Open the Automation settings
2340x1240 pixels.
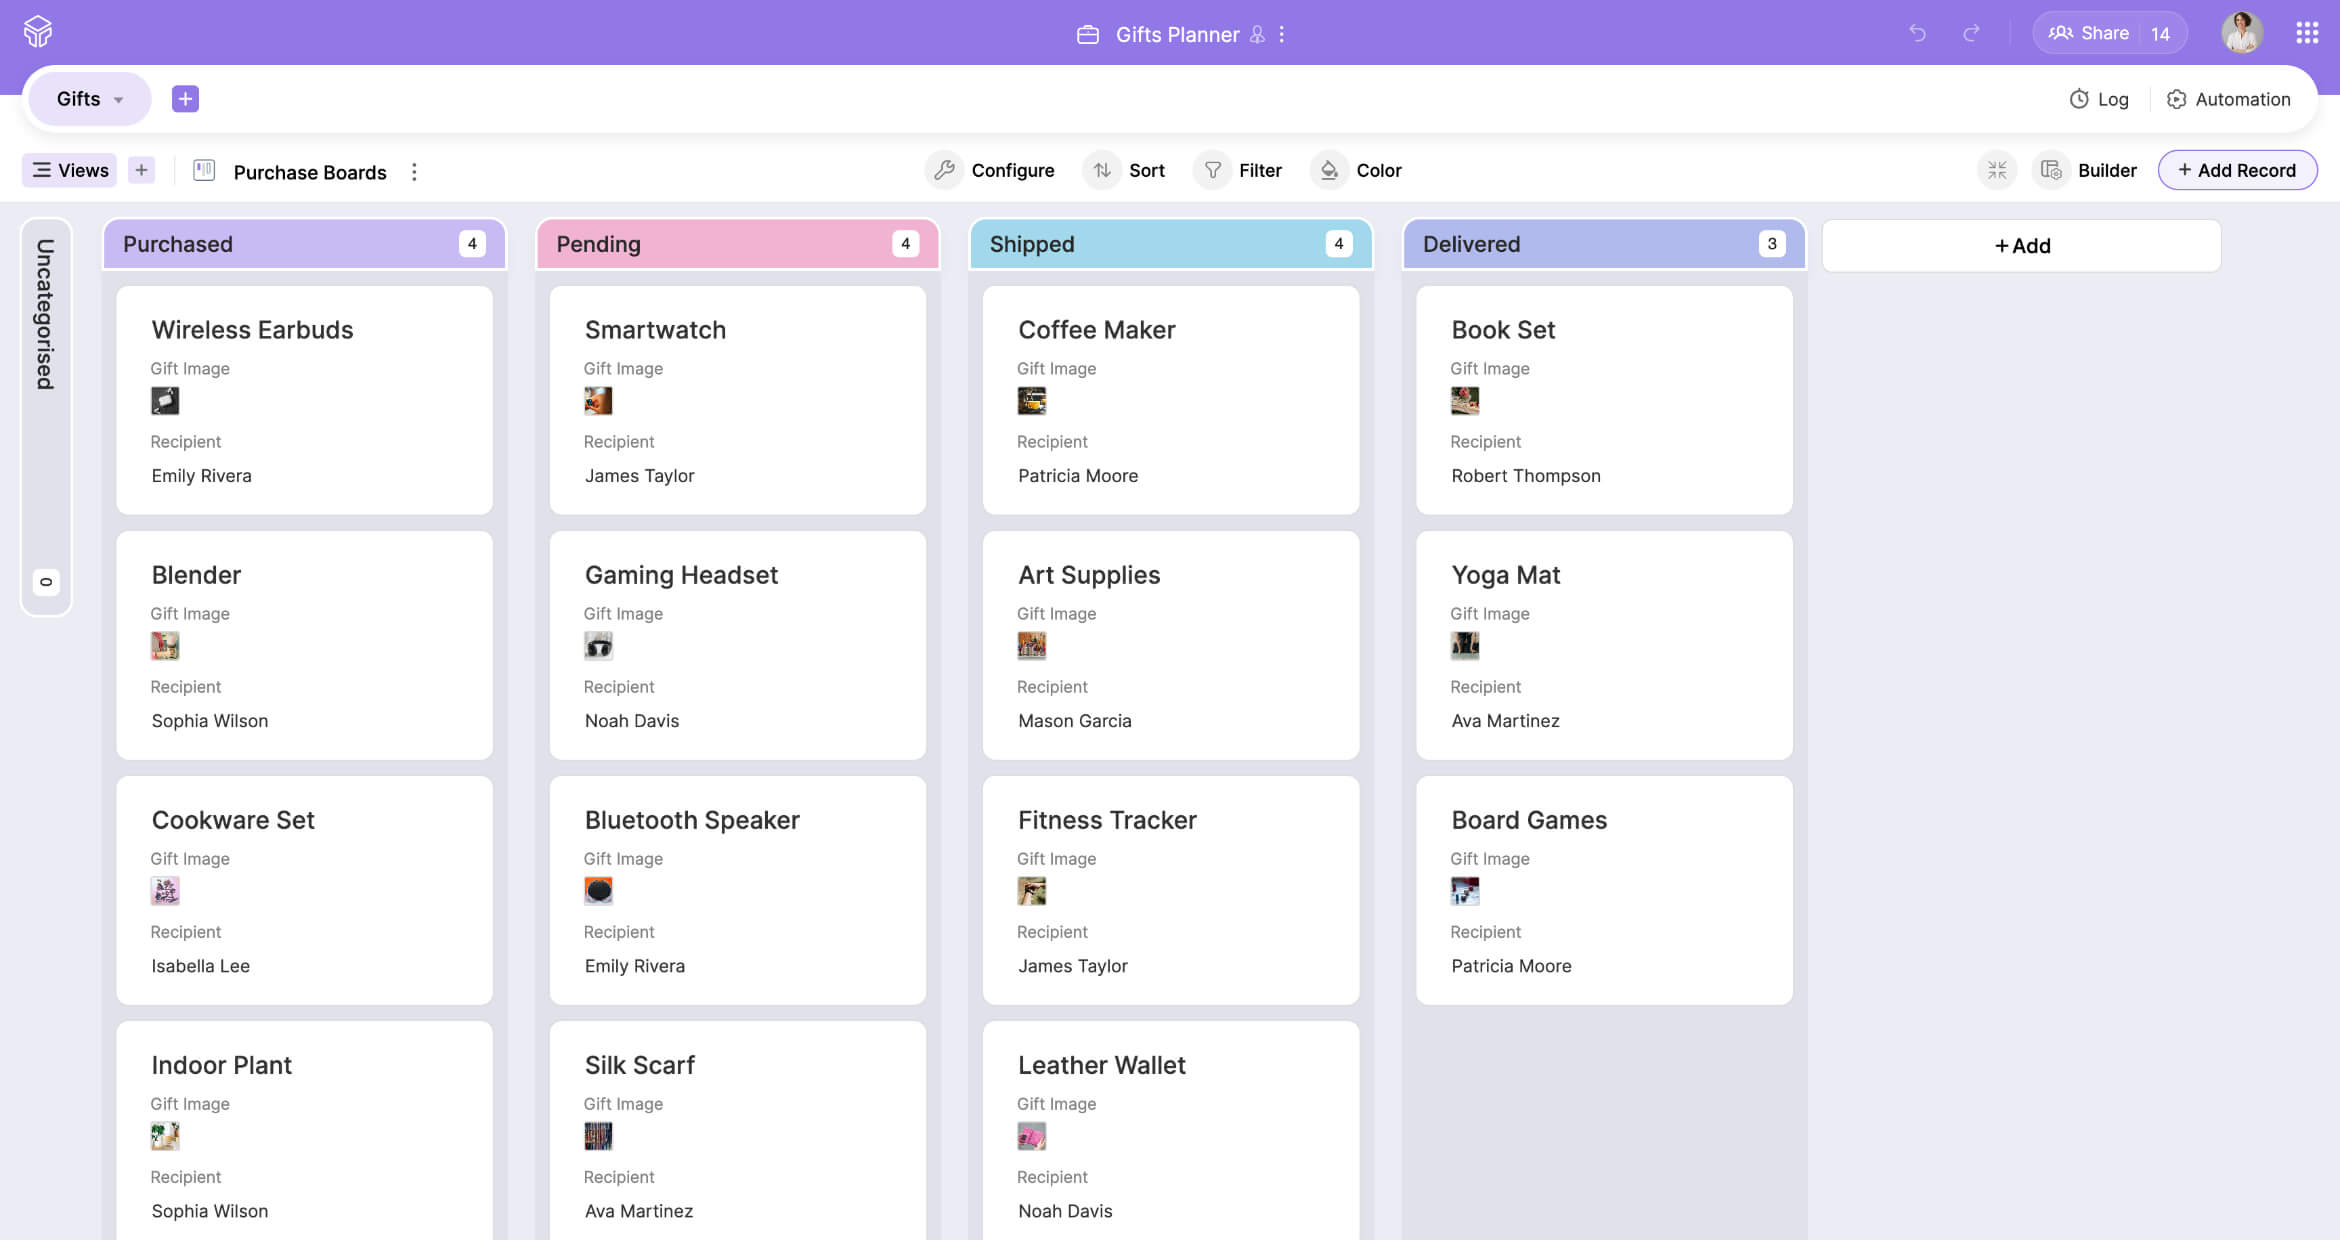2228,99
